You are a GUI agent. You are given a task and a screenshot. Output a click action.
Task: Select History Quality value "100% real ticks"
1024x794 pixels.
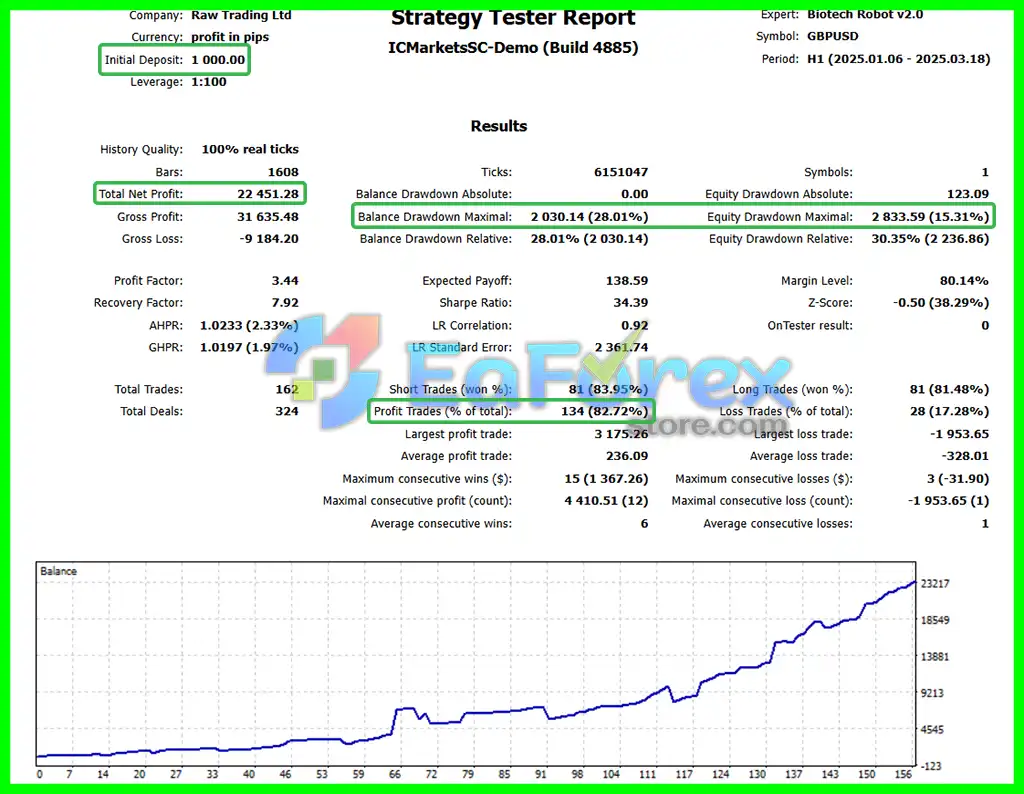coord(250,150)
